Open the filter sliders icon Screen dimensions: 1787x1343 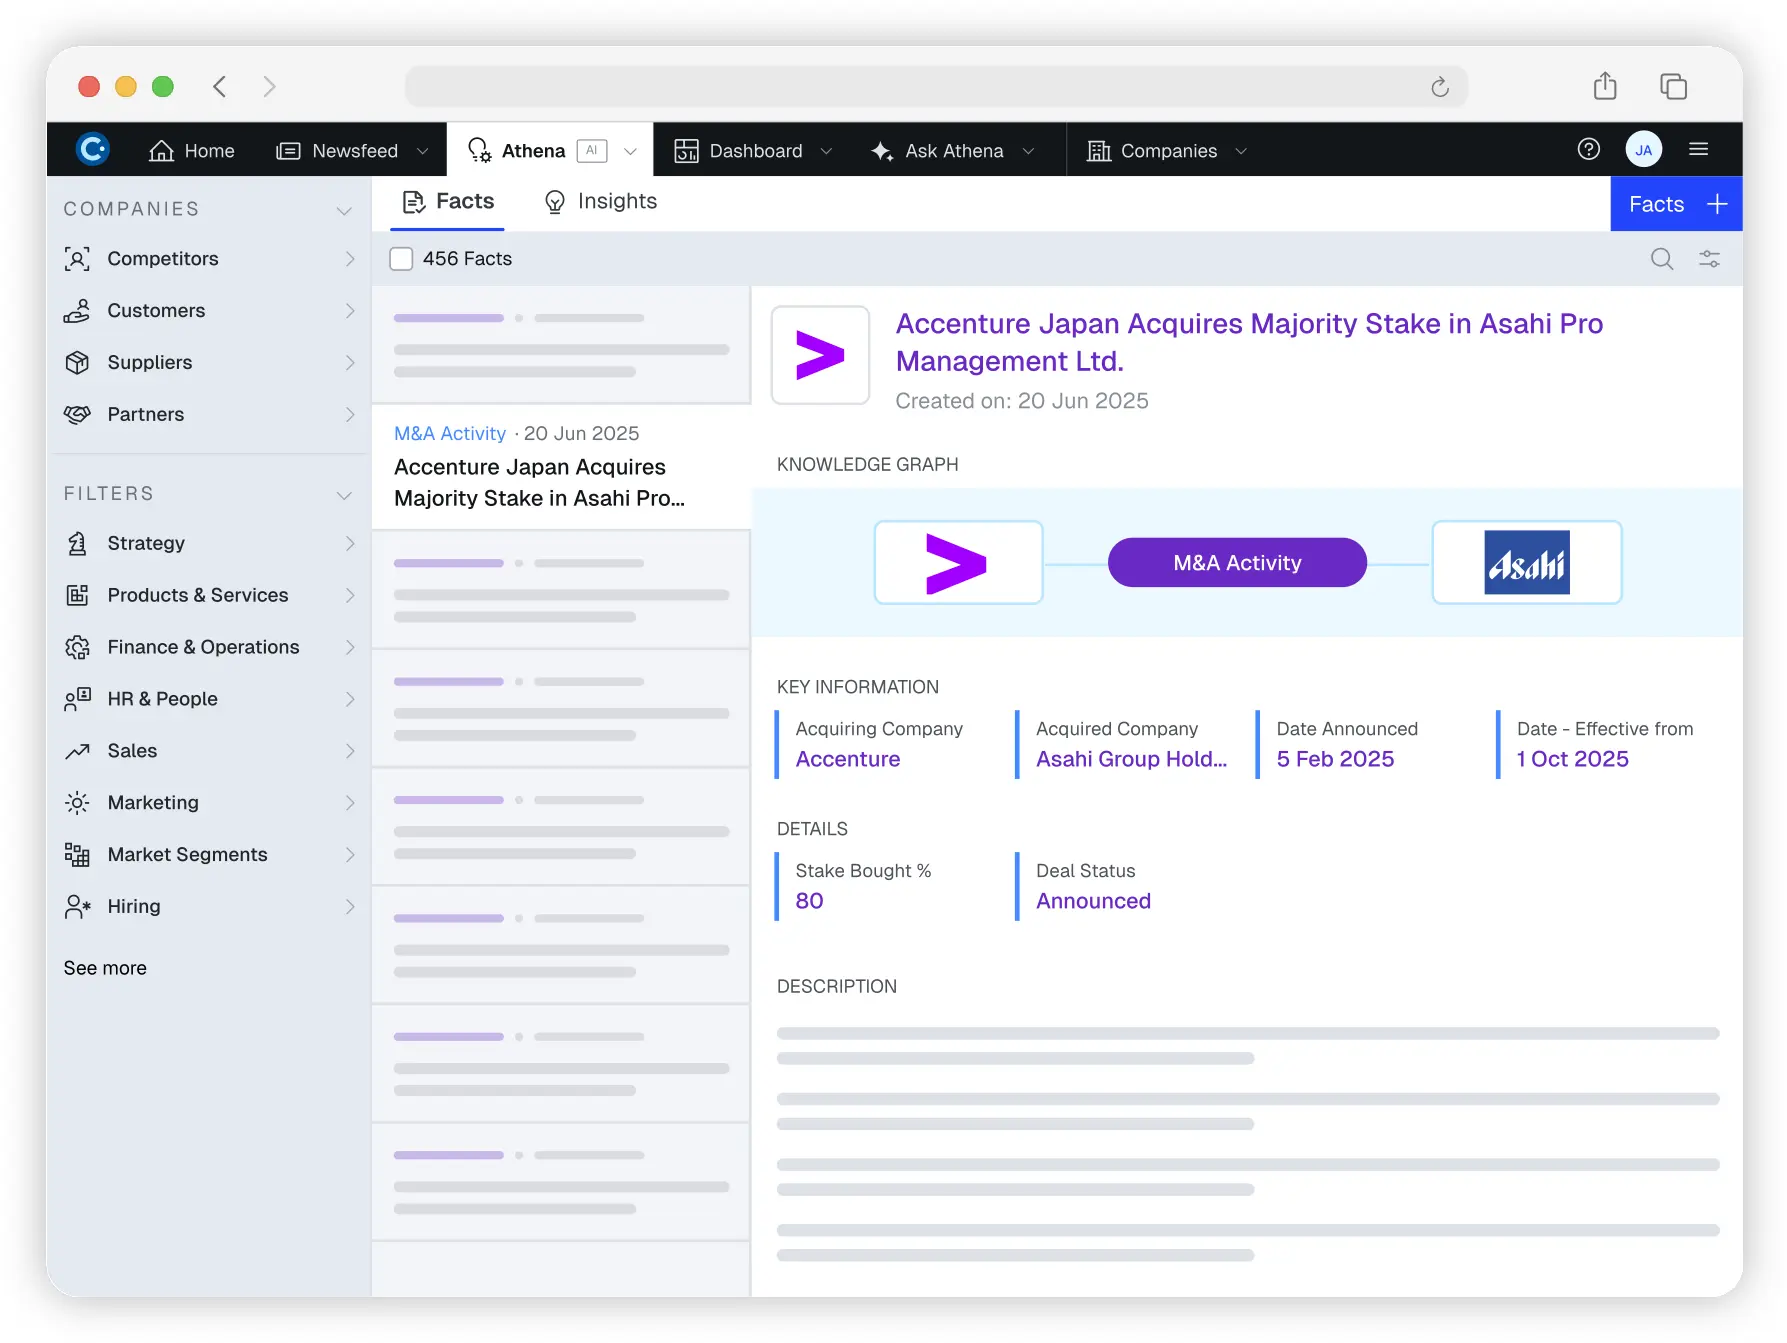click(1709, 259)
